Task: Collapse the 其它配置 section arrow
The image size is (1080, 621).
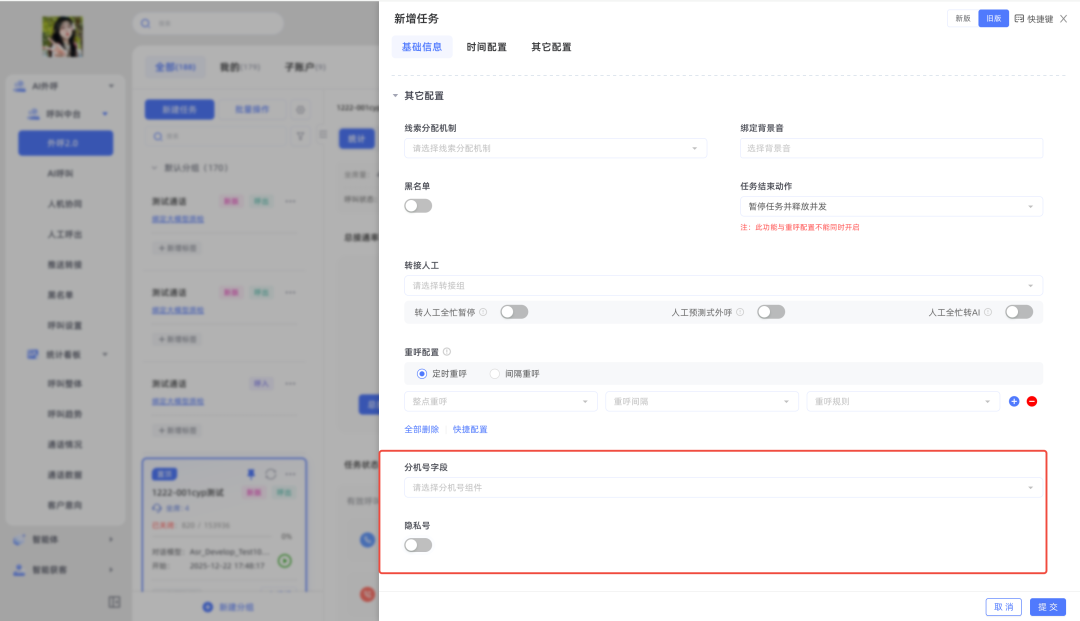Action: tap(396, 96)
